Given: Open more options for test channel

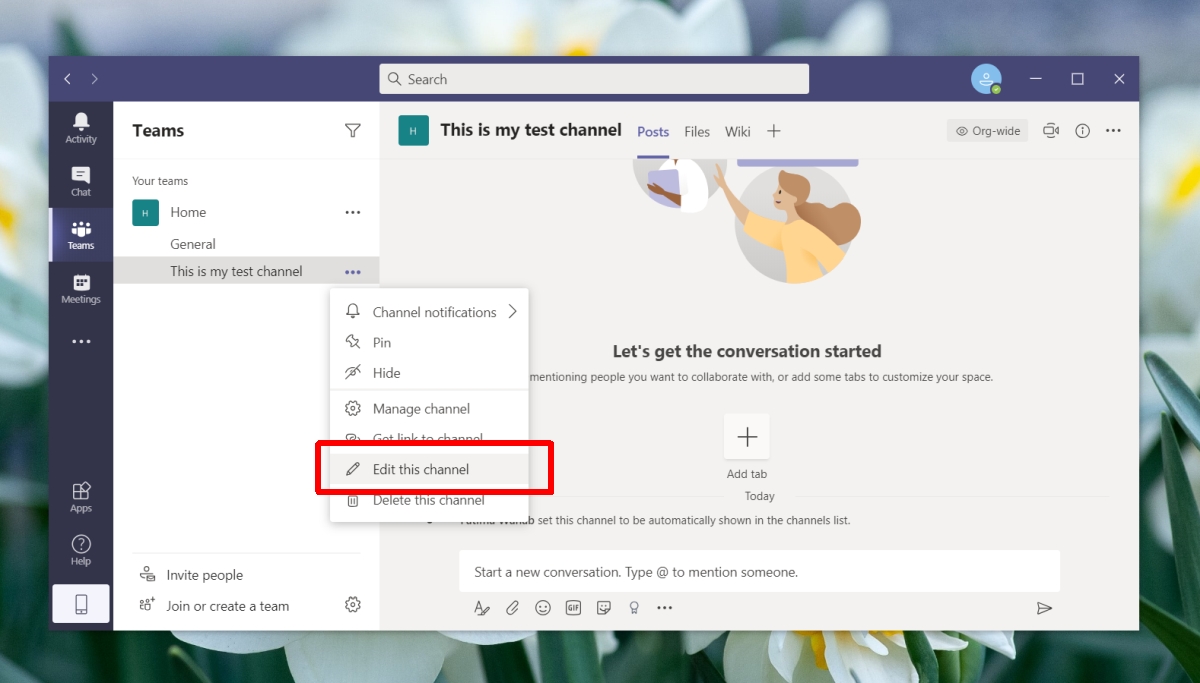Looking at the screenshot, I should (x=352, y=271).
